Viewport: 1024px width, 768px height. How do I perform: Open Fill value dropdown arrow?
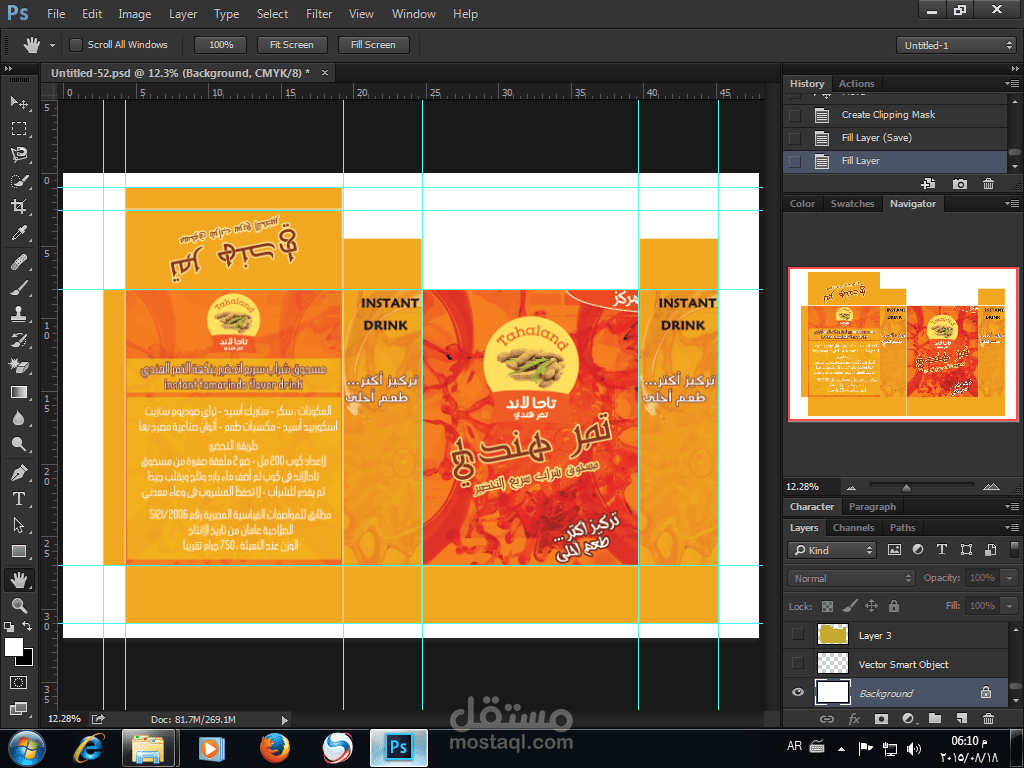click(1010, 606)
